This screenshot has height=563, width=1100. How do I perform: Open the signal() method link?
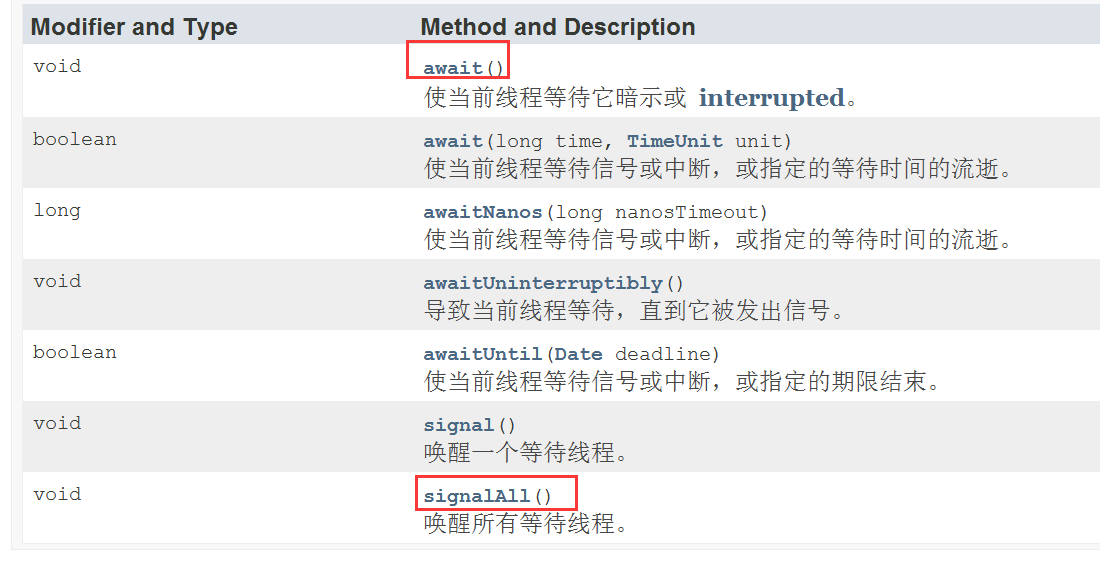point(459,425)
